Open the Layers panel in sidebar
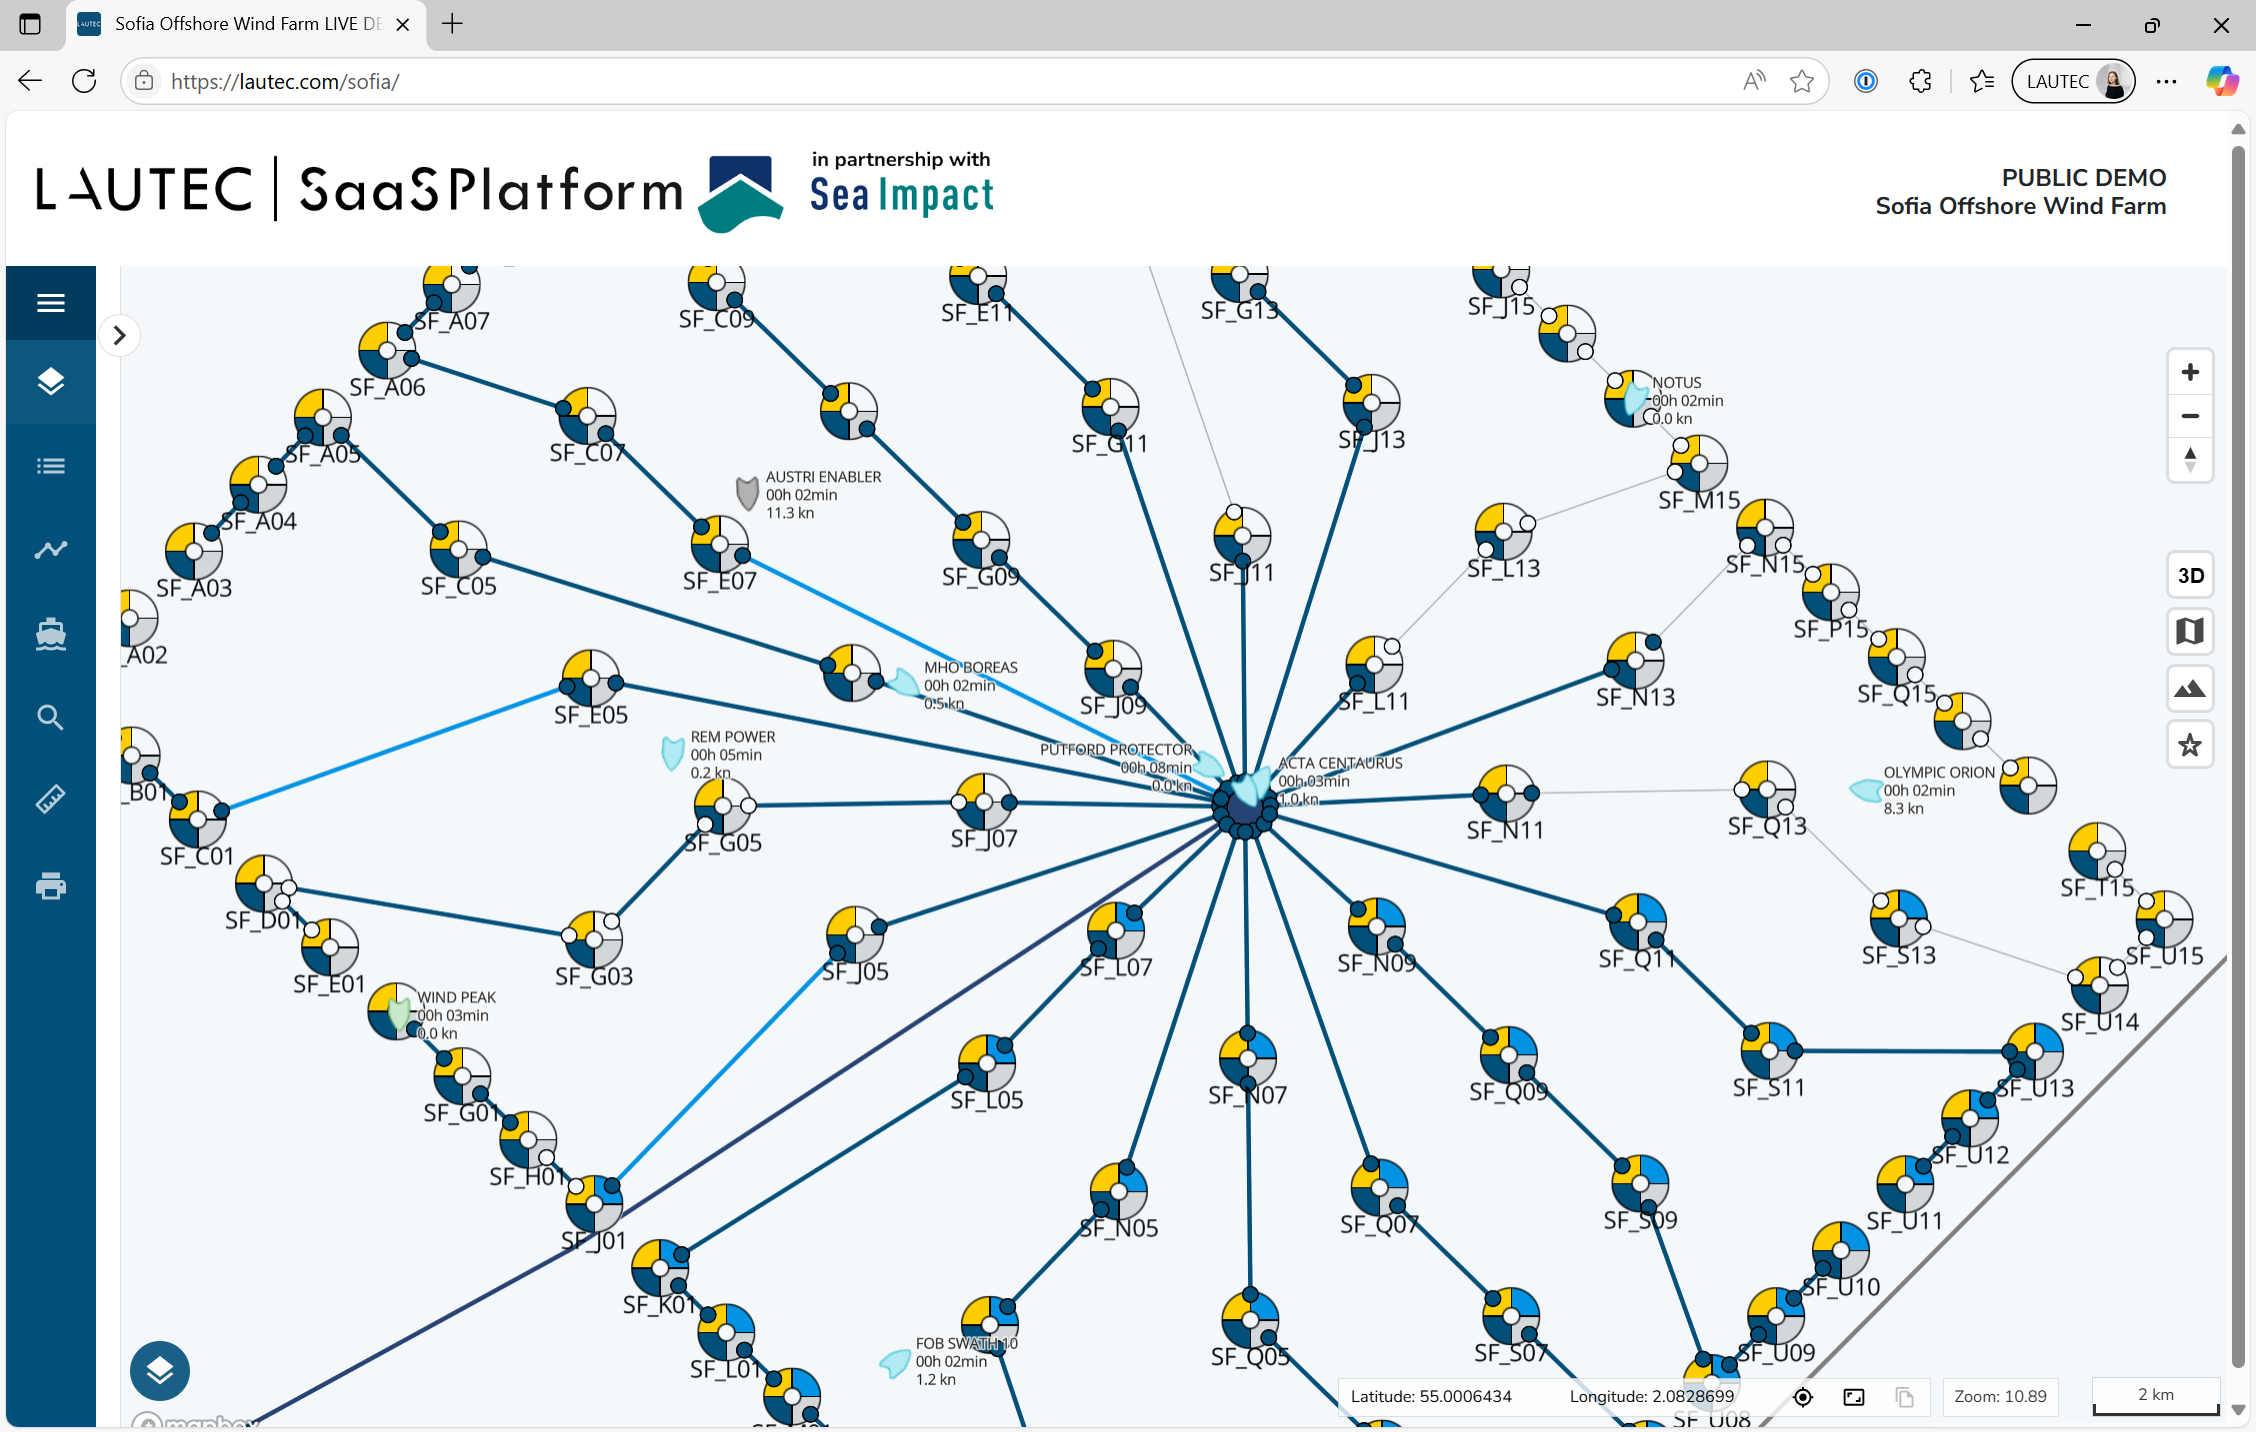 tap(51, 381)
